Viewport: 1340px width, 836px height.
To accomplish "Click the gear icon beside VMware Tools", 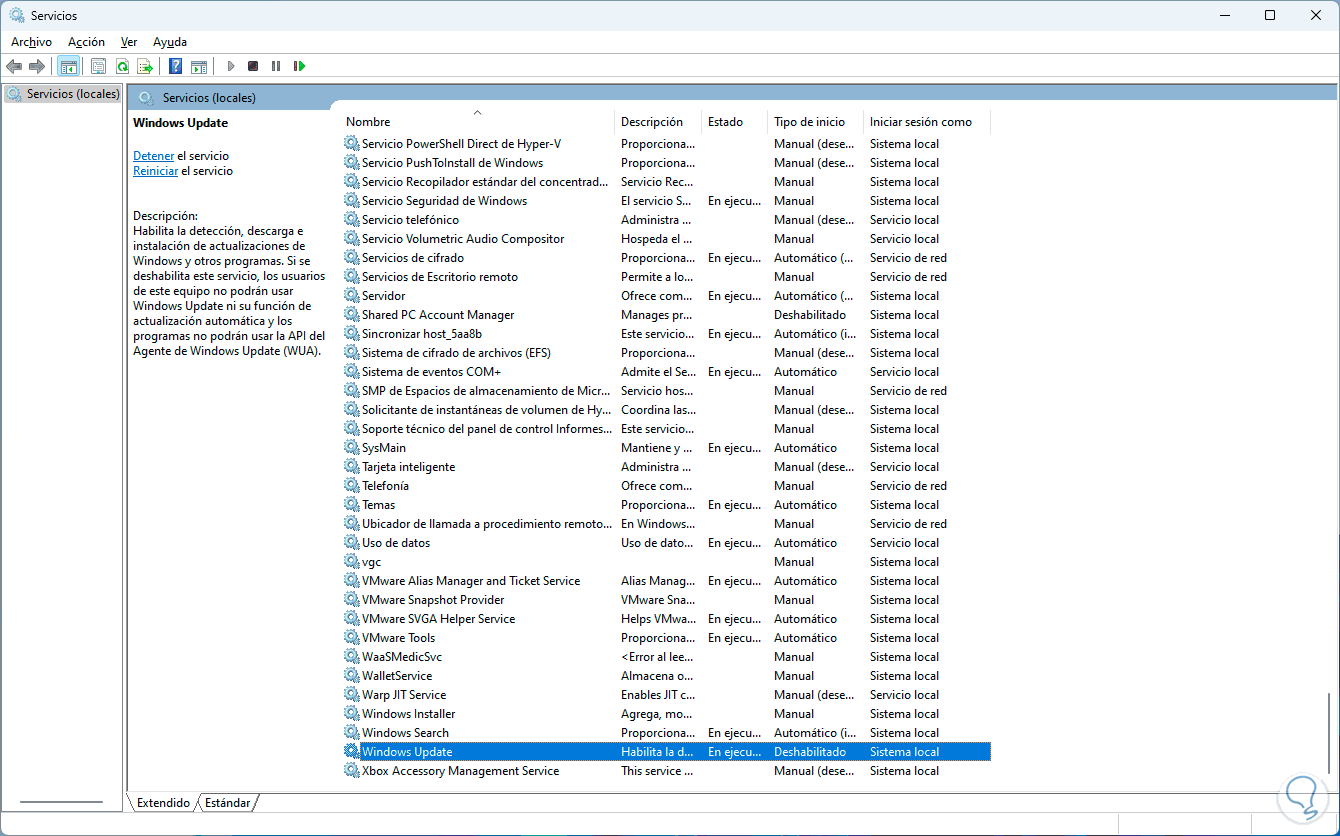I will [x=351, y=638].
